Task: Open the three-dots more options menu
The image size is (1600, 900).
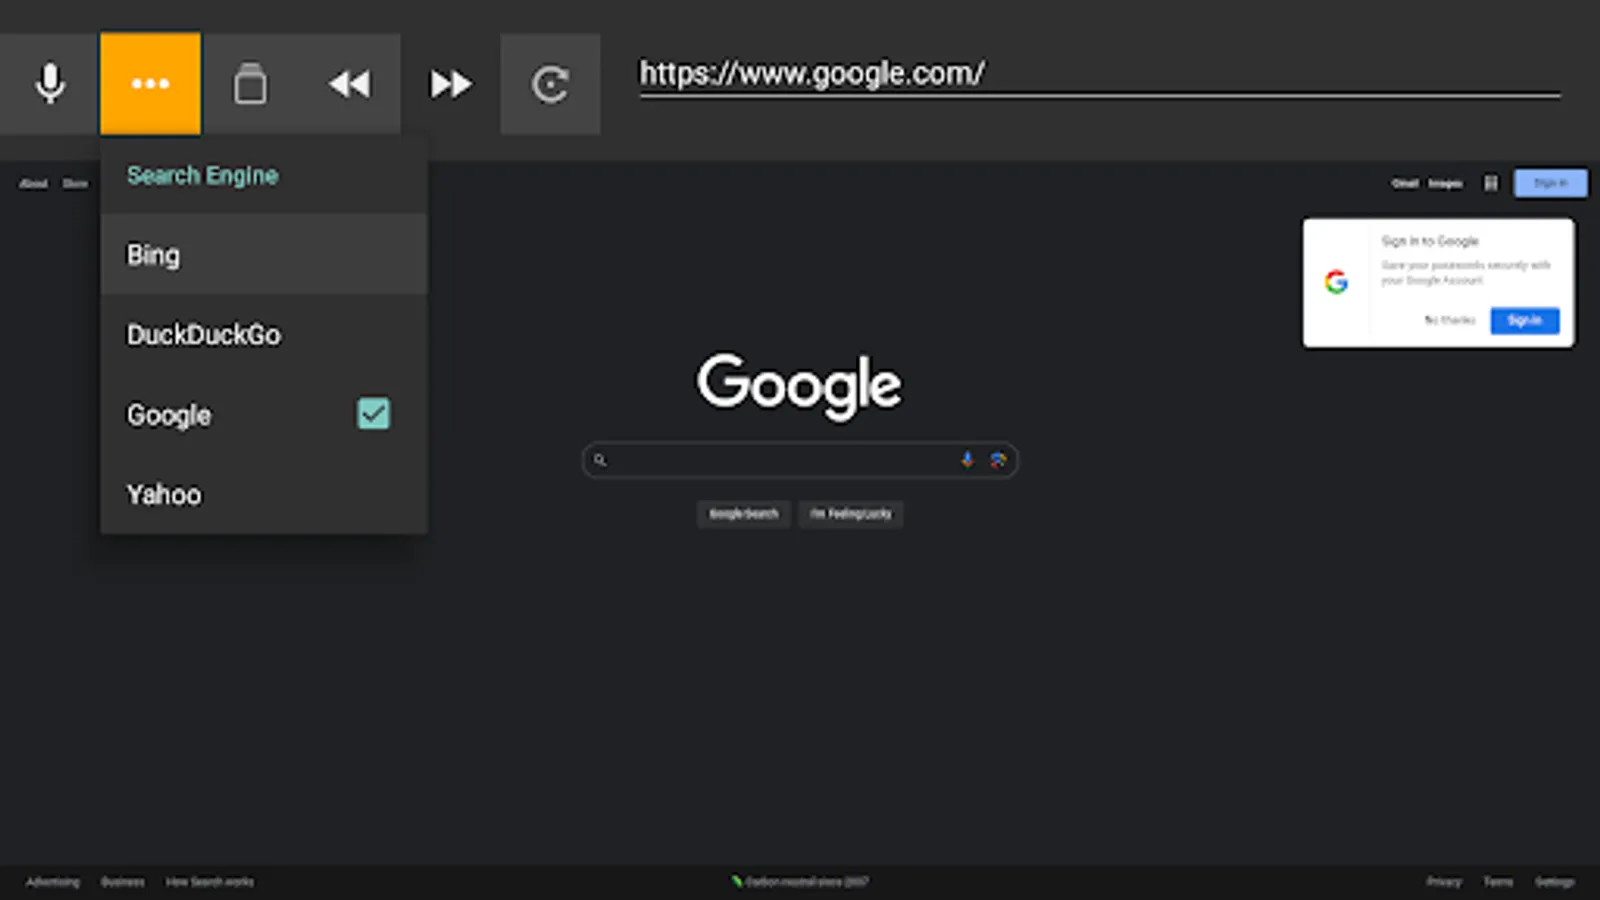Action: click(150, 84)
